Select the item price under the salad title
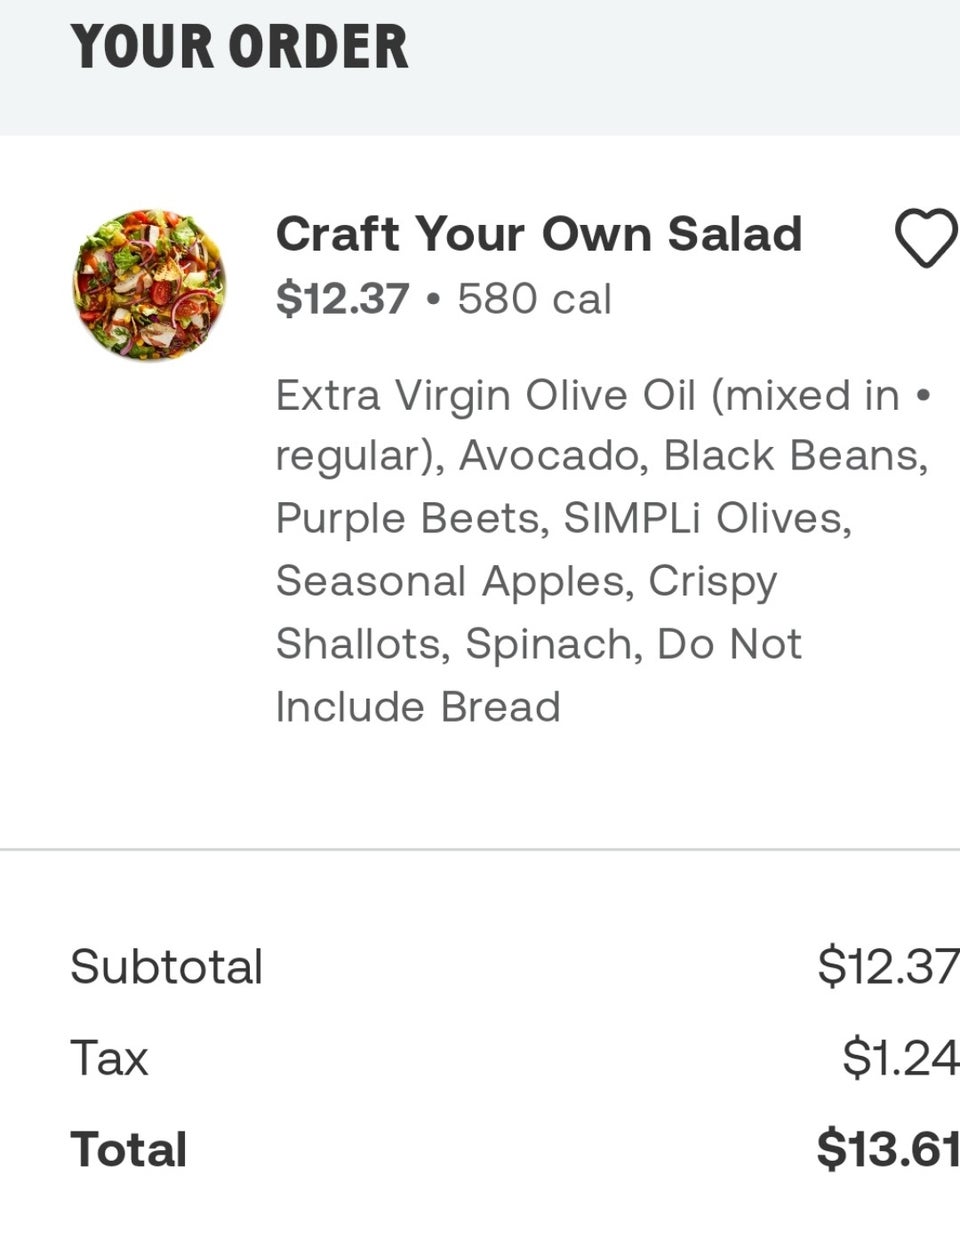Viewport: 960px width, 1255px height. coord(342,299)
